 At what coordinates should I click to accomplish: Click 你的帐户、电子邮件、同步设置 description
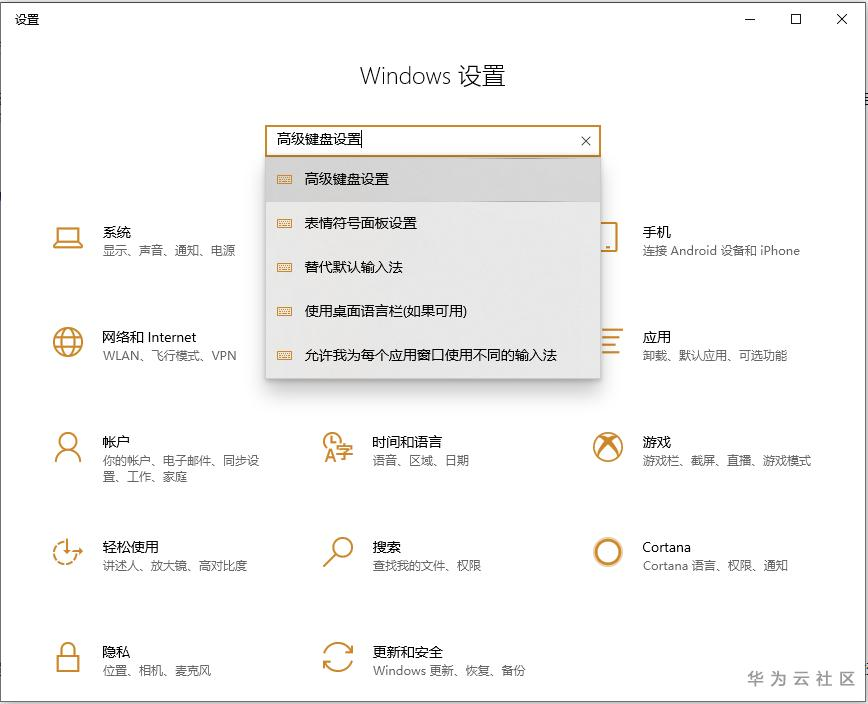coord(181,468)
